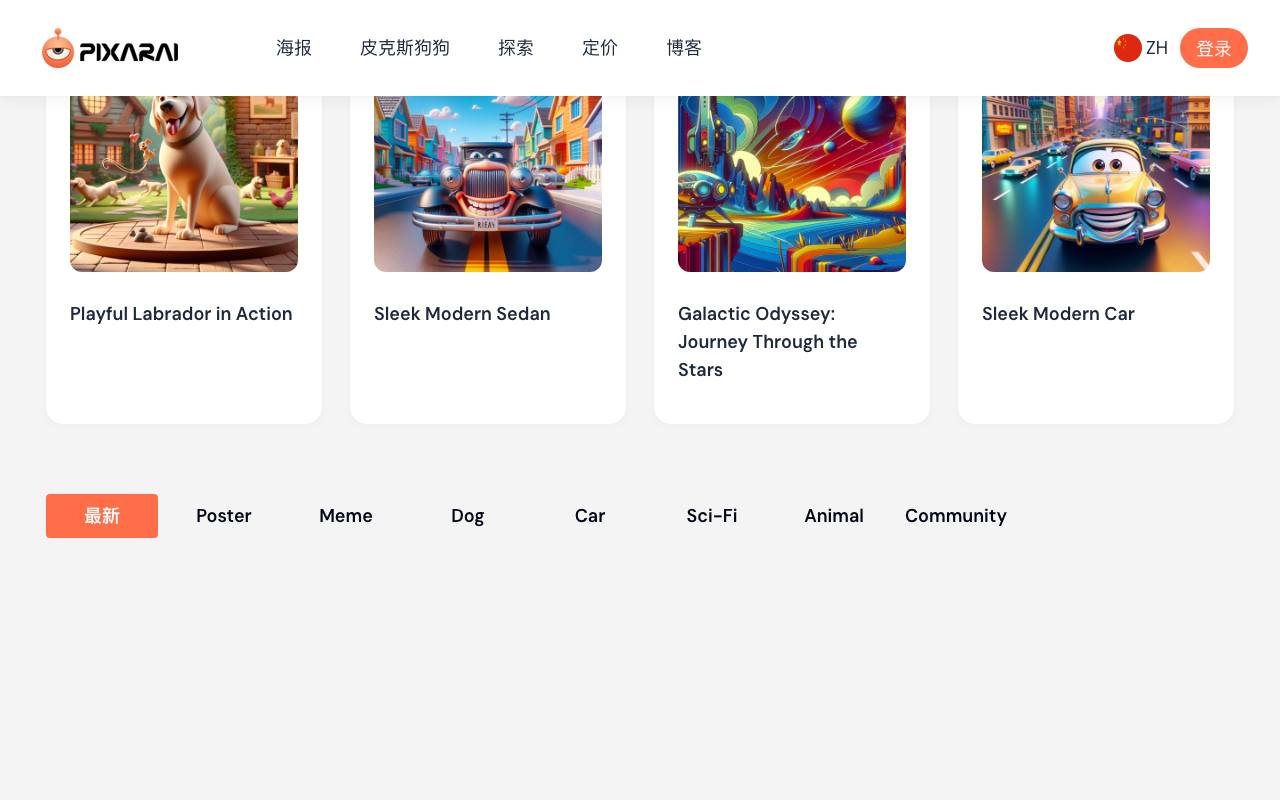Viewport: 1280px width, 800px height.
Task: Open the 定价 pricing page
Action: tap(600, 48)
